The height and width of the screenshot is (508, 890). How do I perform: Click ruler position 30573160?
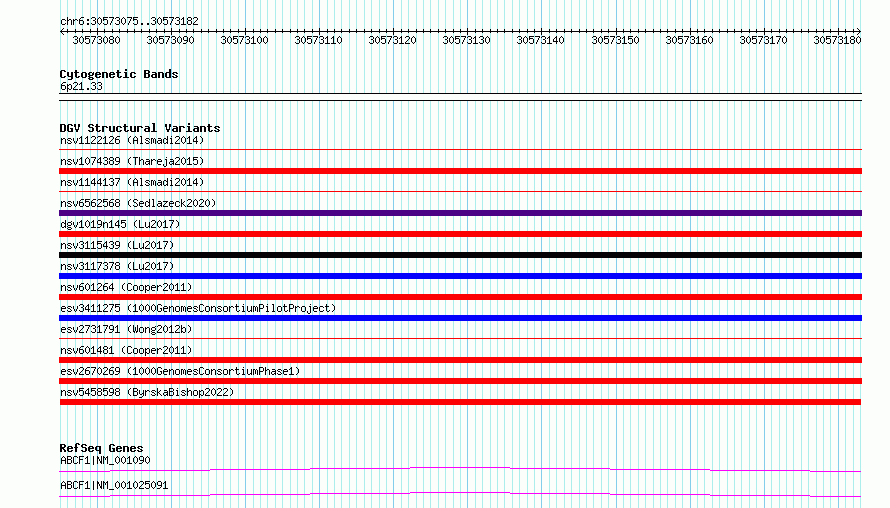tap(689, 40)
